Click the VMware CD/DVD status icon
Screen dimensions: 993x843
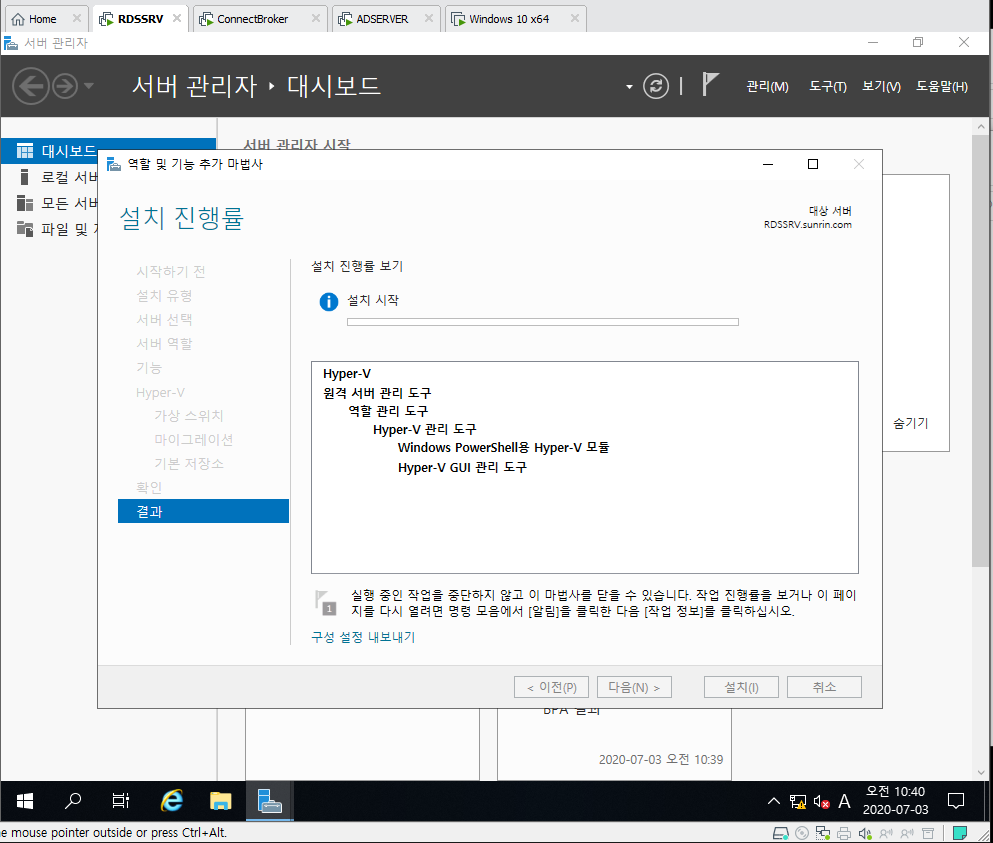[x=802, y=833]
